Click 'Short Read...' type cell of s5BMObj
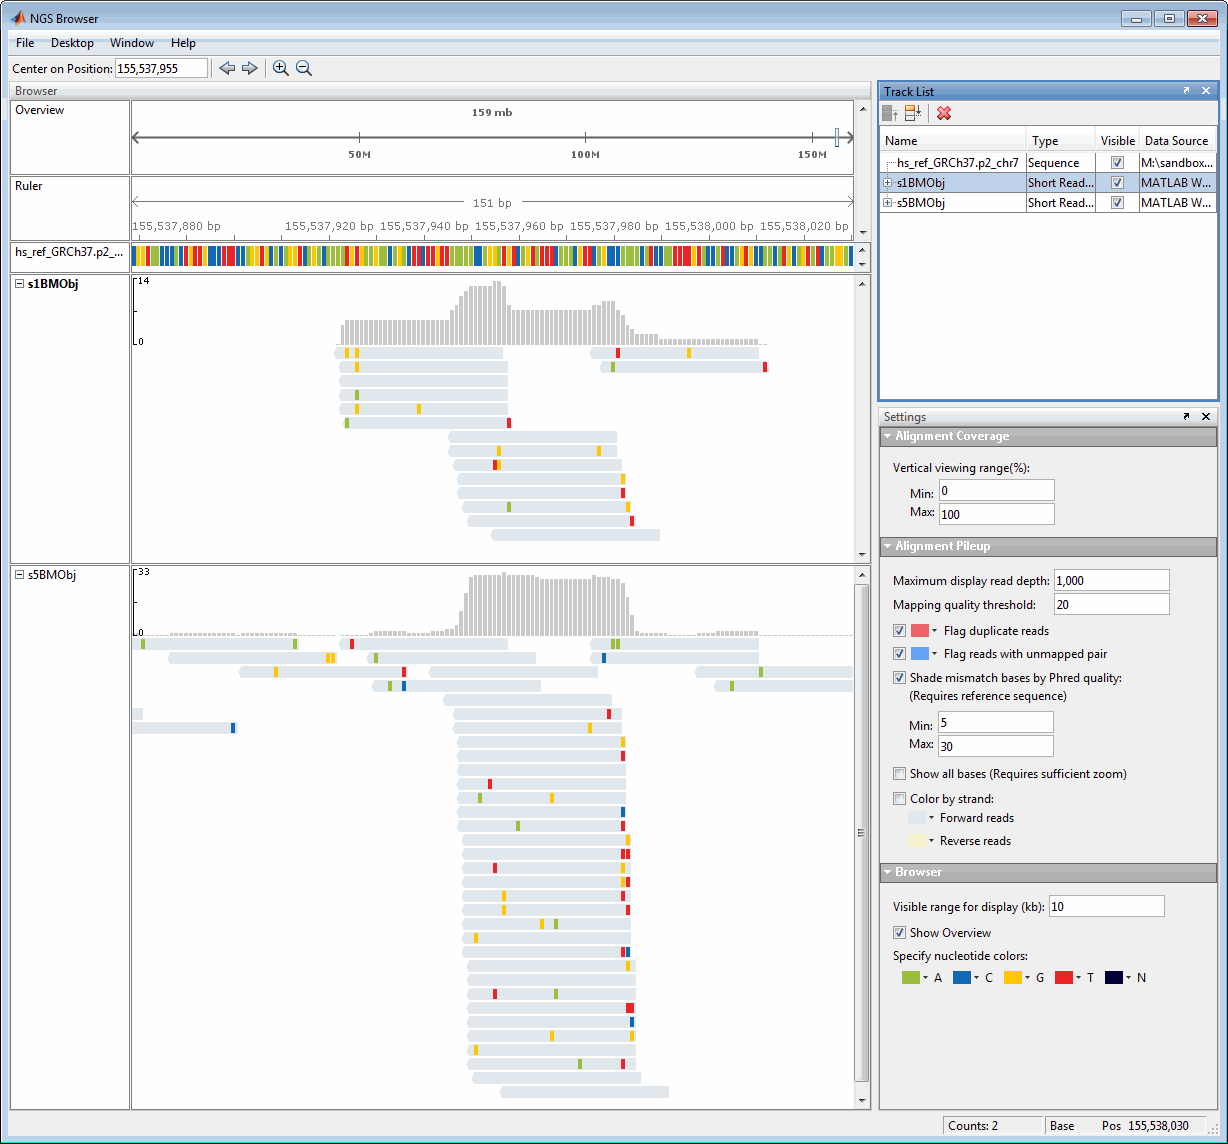This screenshot has height=1144, width=1228. 1061,202
